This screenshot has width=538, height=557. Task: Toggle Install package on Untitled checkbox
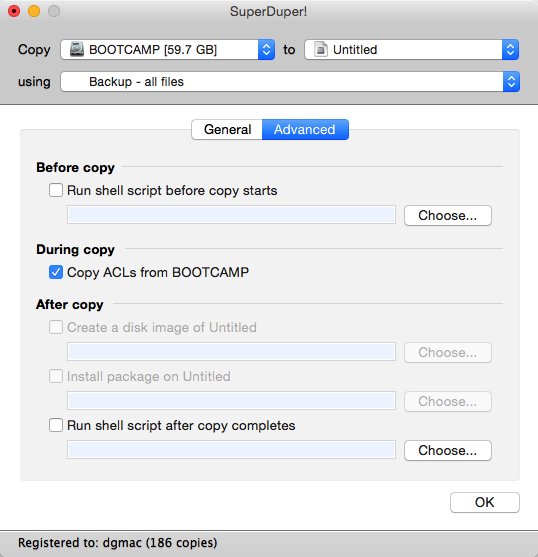[56, 376]
